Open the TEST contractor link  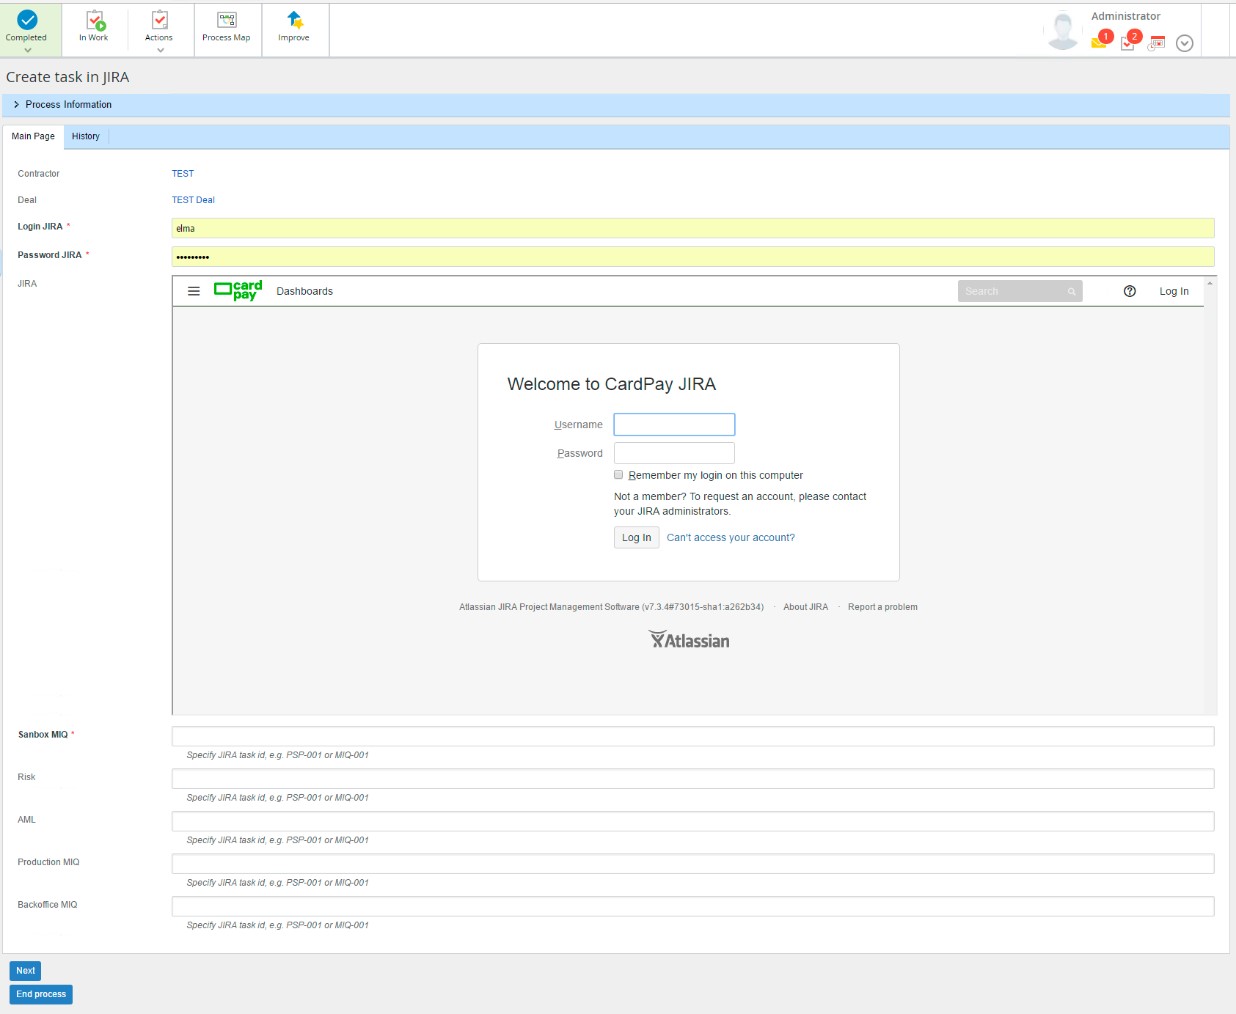(183, 174)
